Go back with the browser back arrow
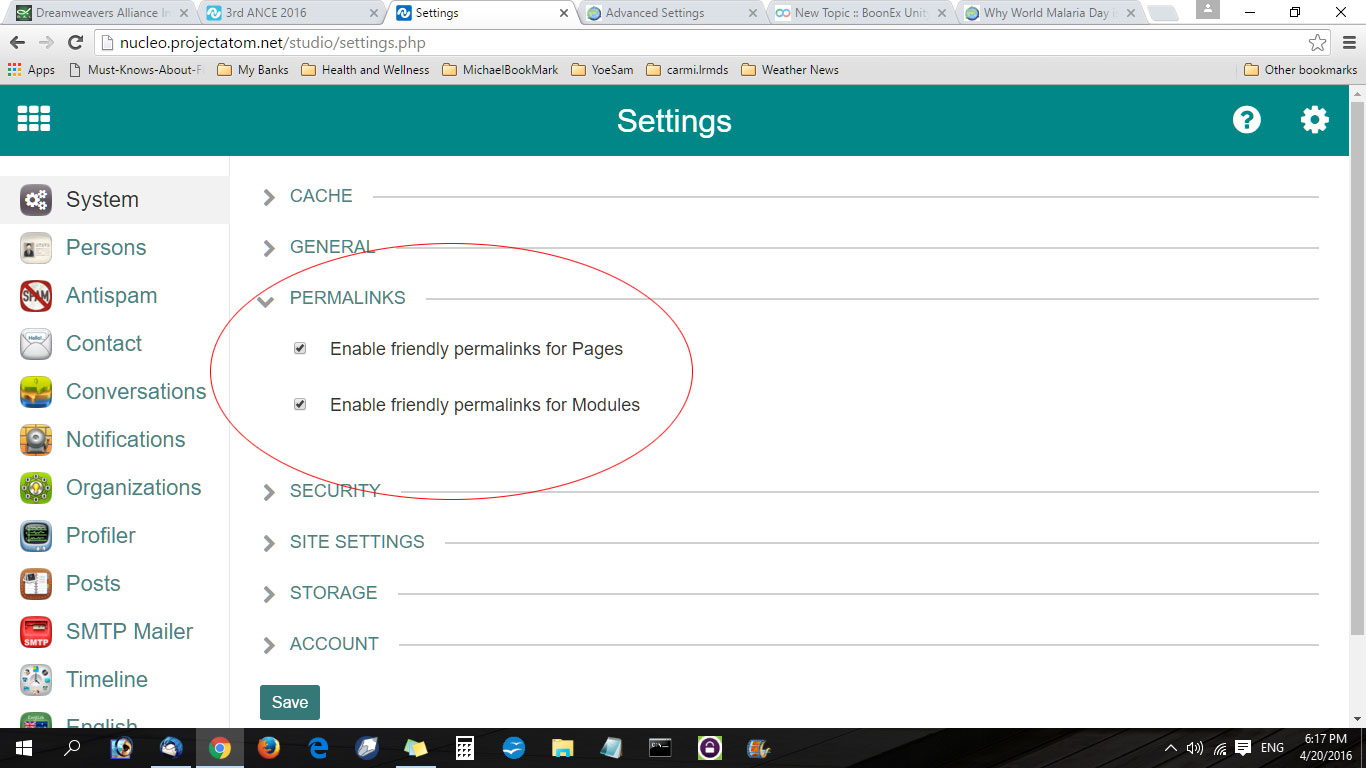1366x768 pixels. (x=17, y=43)
